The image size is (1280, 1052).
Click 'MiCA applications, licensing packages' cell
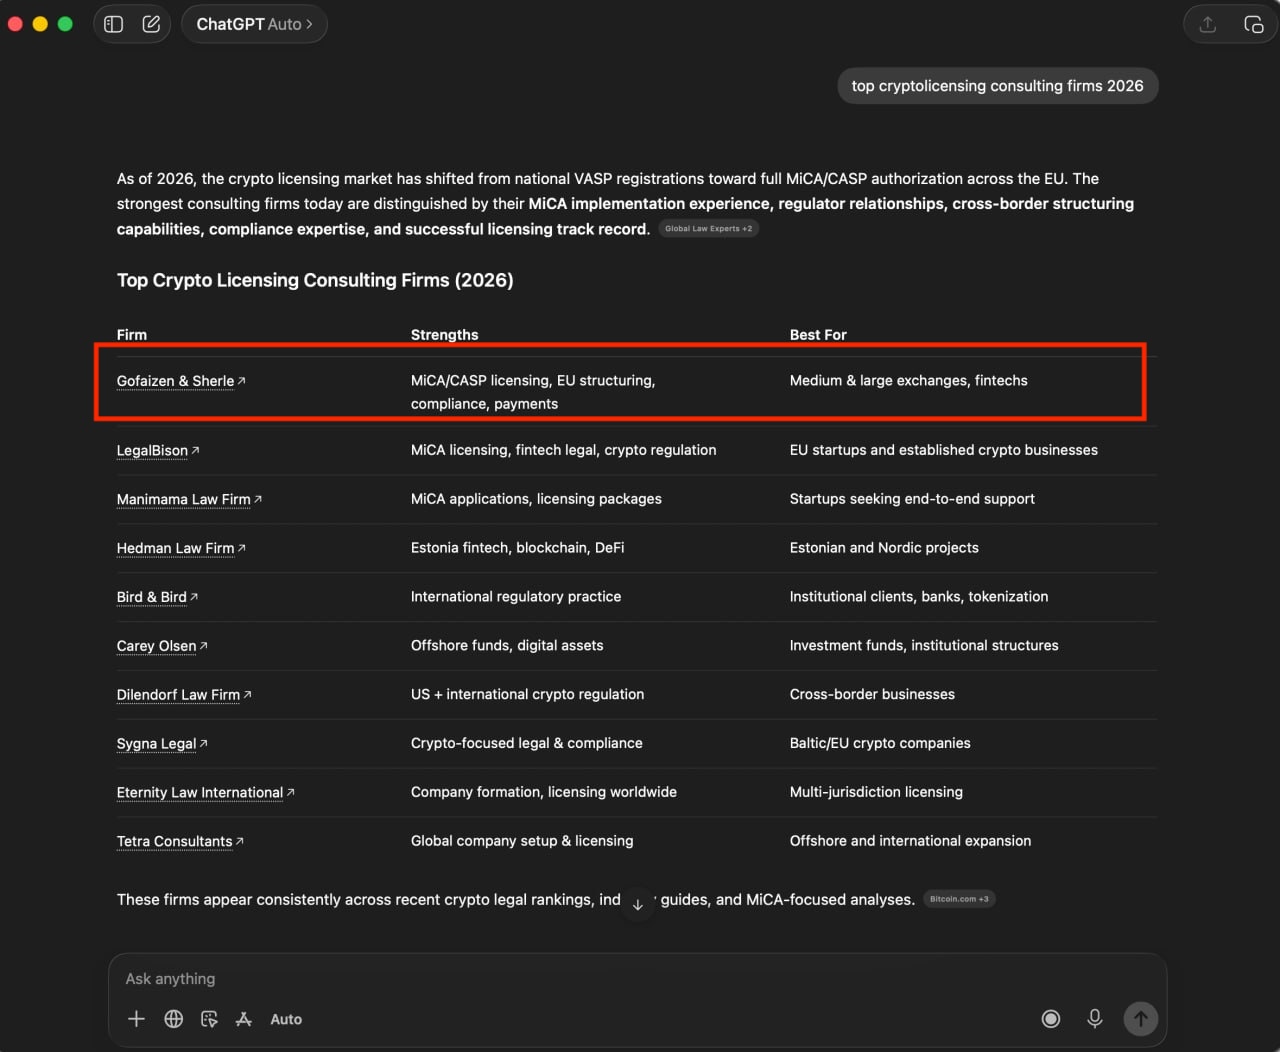pos(536,499)
